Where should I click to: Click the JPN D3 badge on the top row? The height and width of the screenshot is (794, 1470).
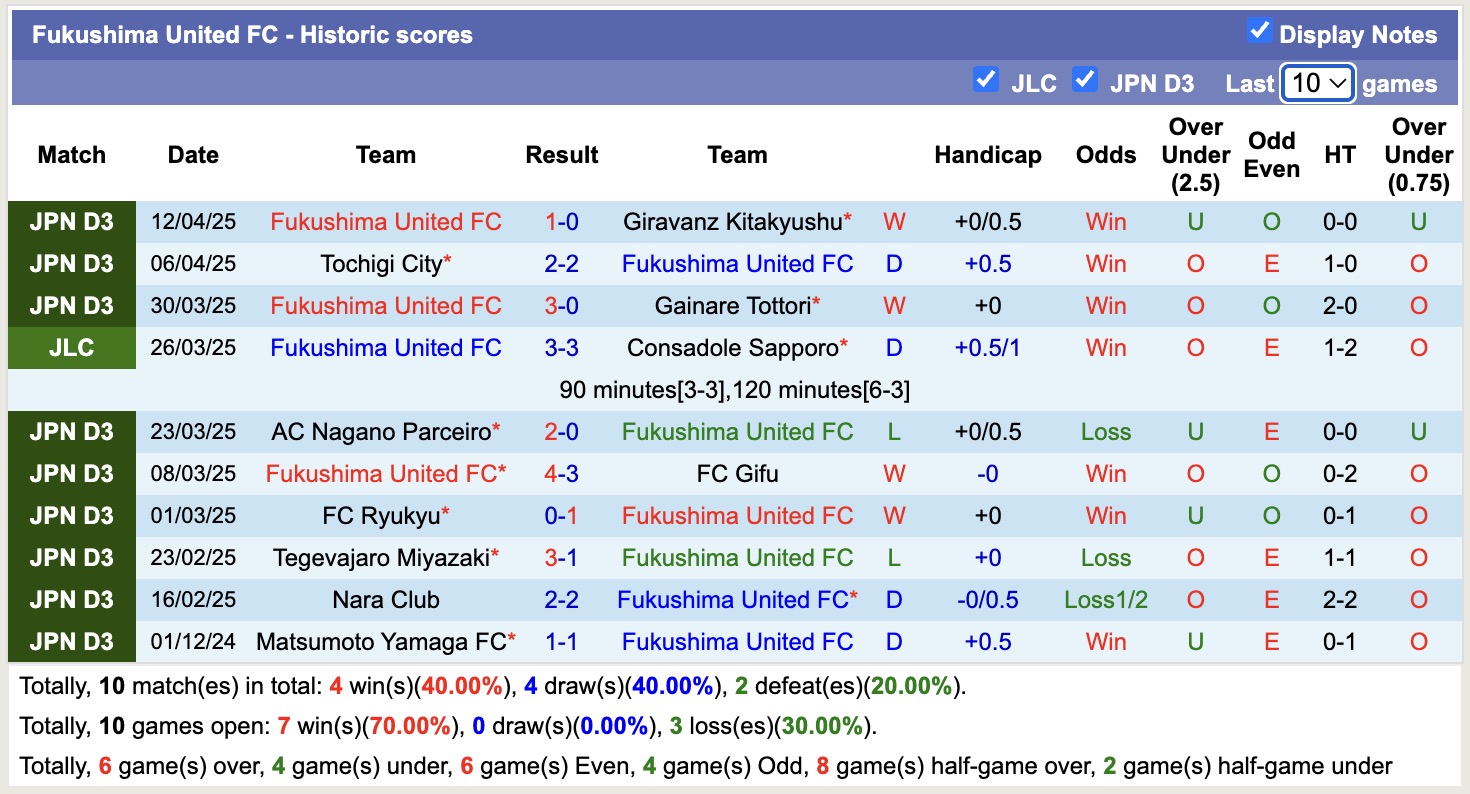71,221
